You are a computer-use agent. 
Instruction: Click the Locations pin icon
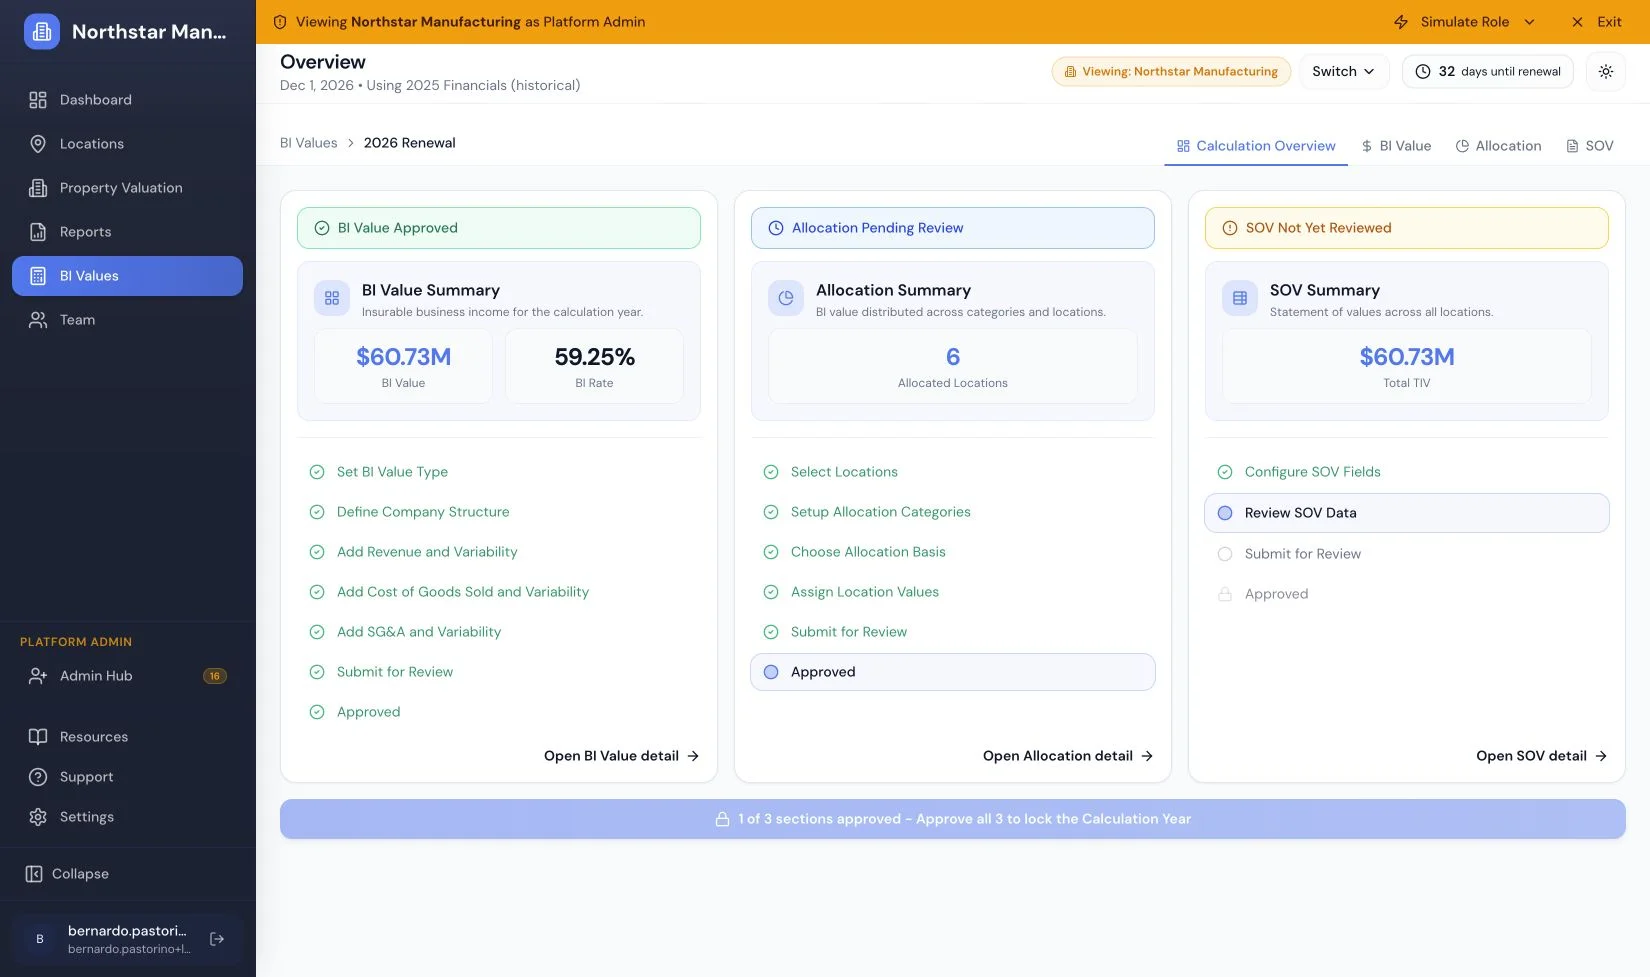[38, 144]
